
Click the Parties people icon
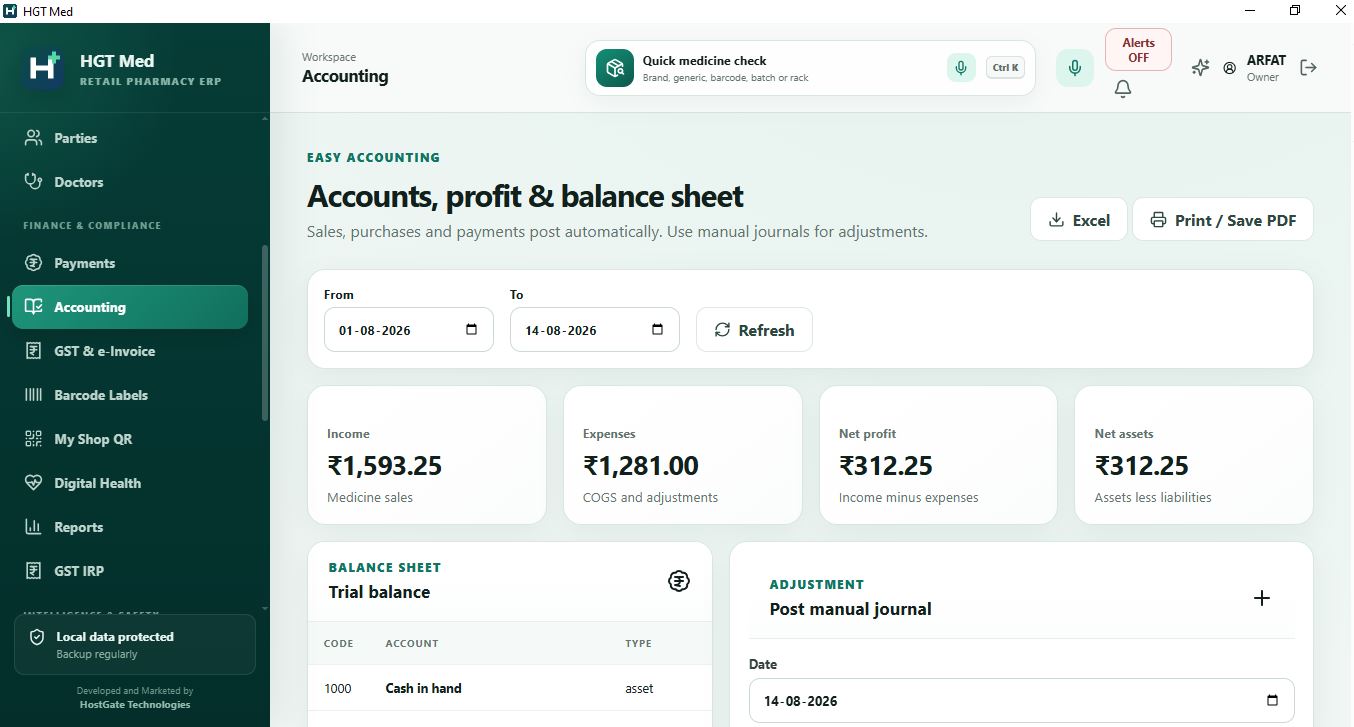34,138
